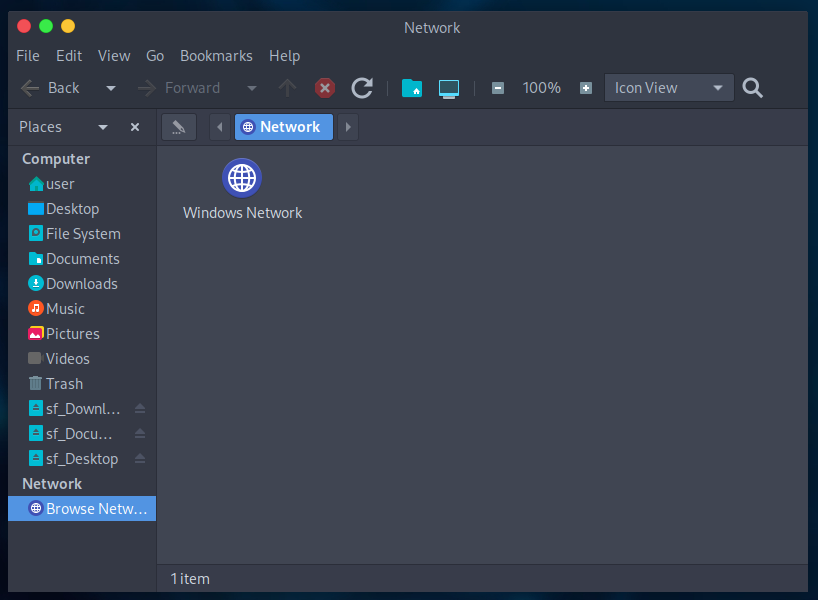Click the red Stop loading icon
Screen dimensions: 818x600
[324, 88]
